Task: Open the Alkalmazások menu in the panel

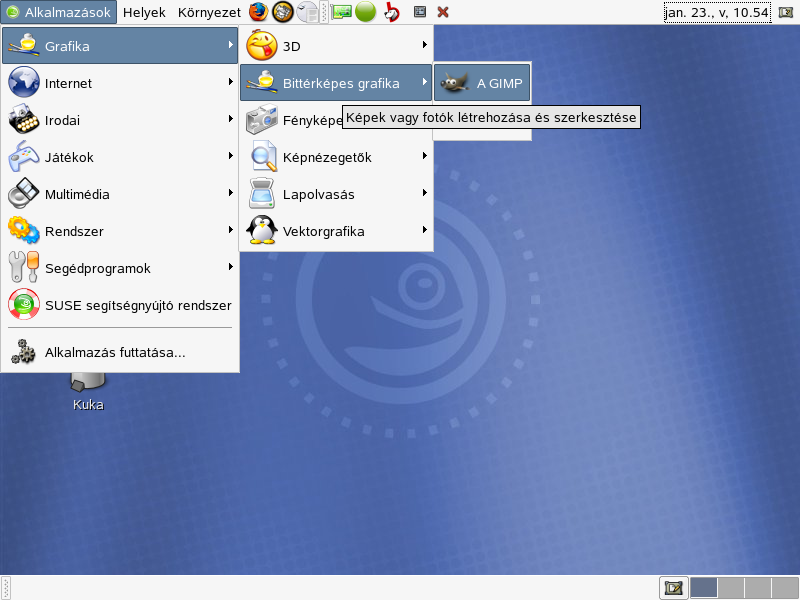Action: [x=59, y=12]
